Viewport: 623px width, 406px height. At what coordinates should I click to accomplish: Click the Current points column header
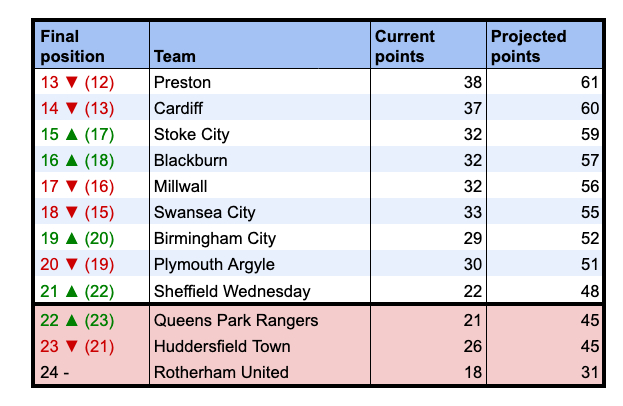point(404,46)
